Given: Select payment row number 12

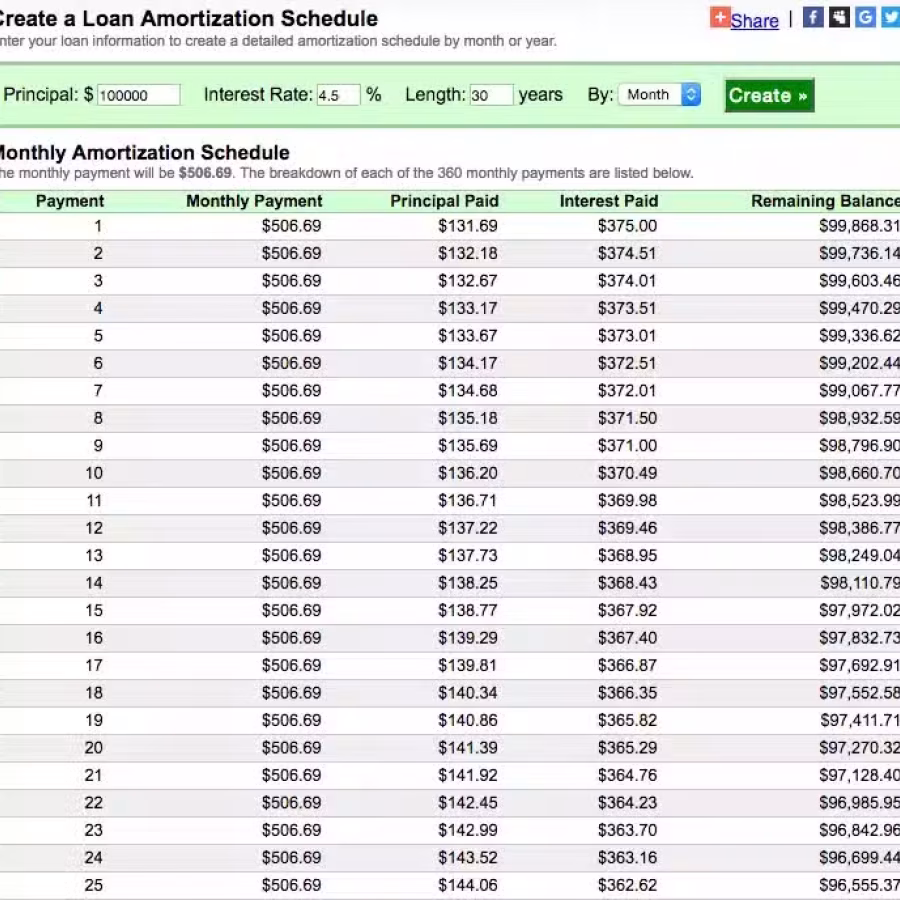Looking at the screenshot, I should 450,528.
